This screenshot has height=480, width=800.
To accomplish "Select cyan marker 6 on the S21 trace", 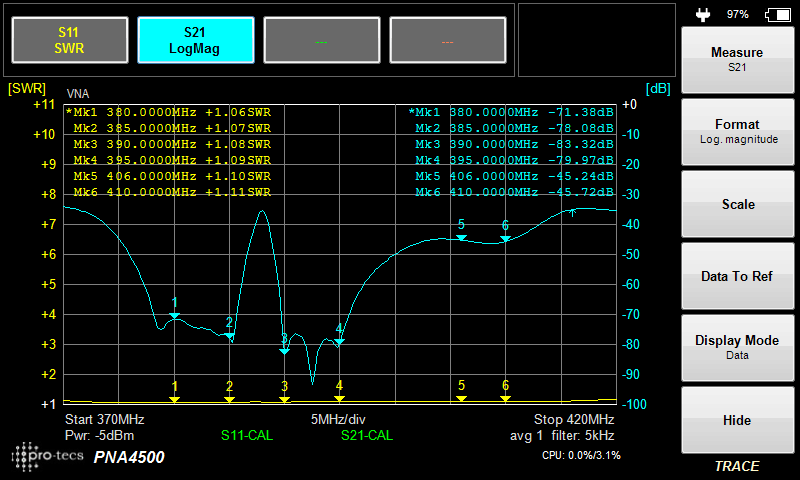I will pos(505,233).
